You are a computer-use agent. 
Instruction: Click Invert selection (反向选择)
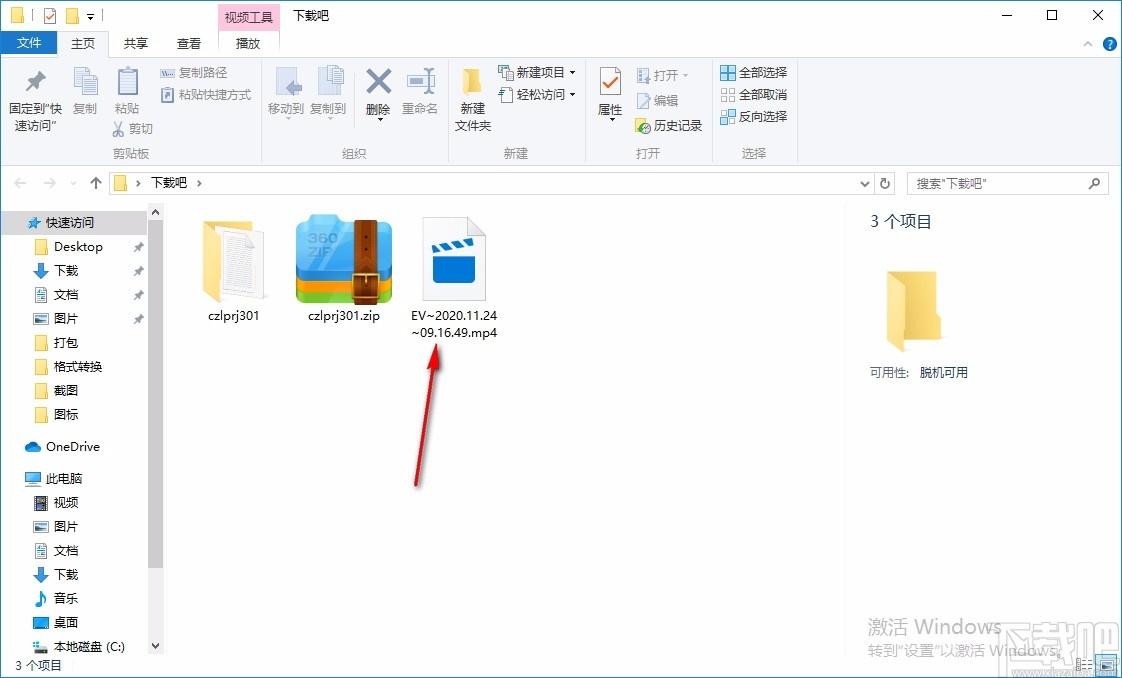(x=754, y=117)
